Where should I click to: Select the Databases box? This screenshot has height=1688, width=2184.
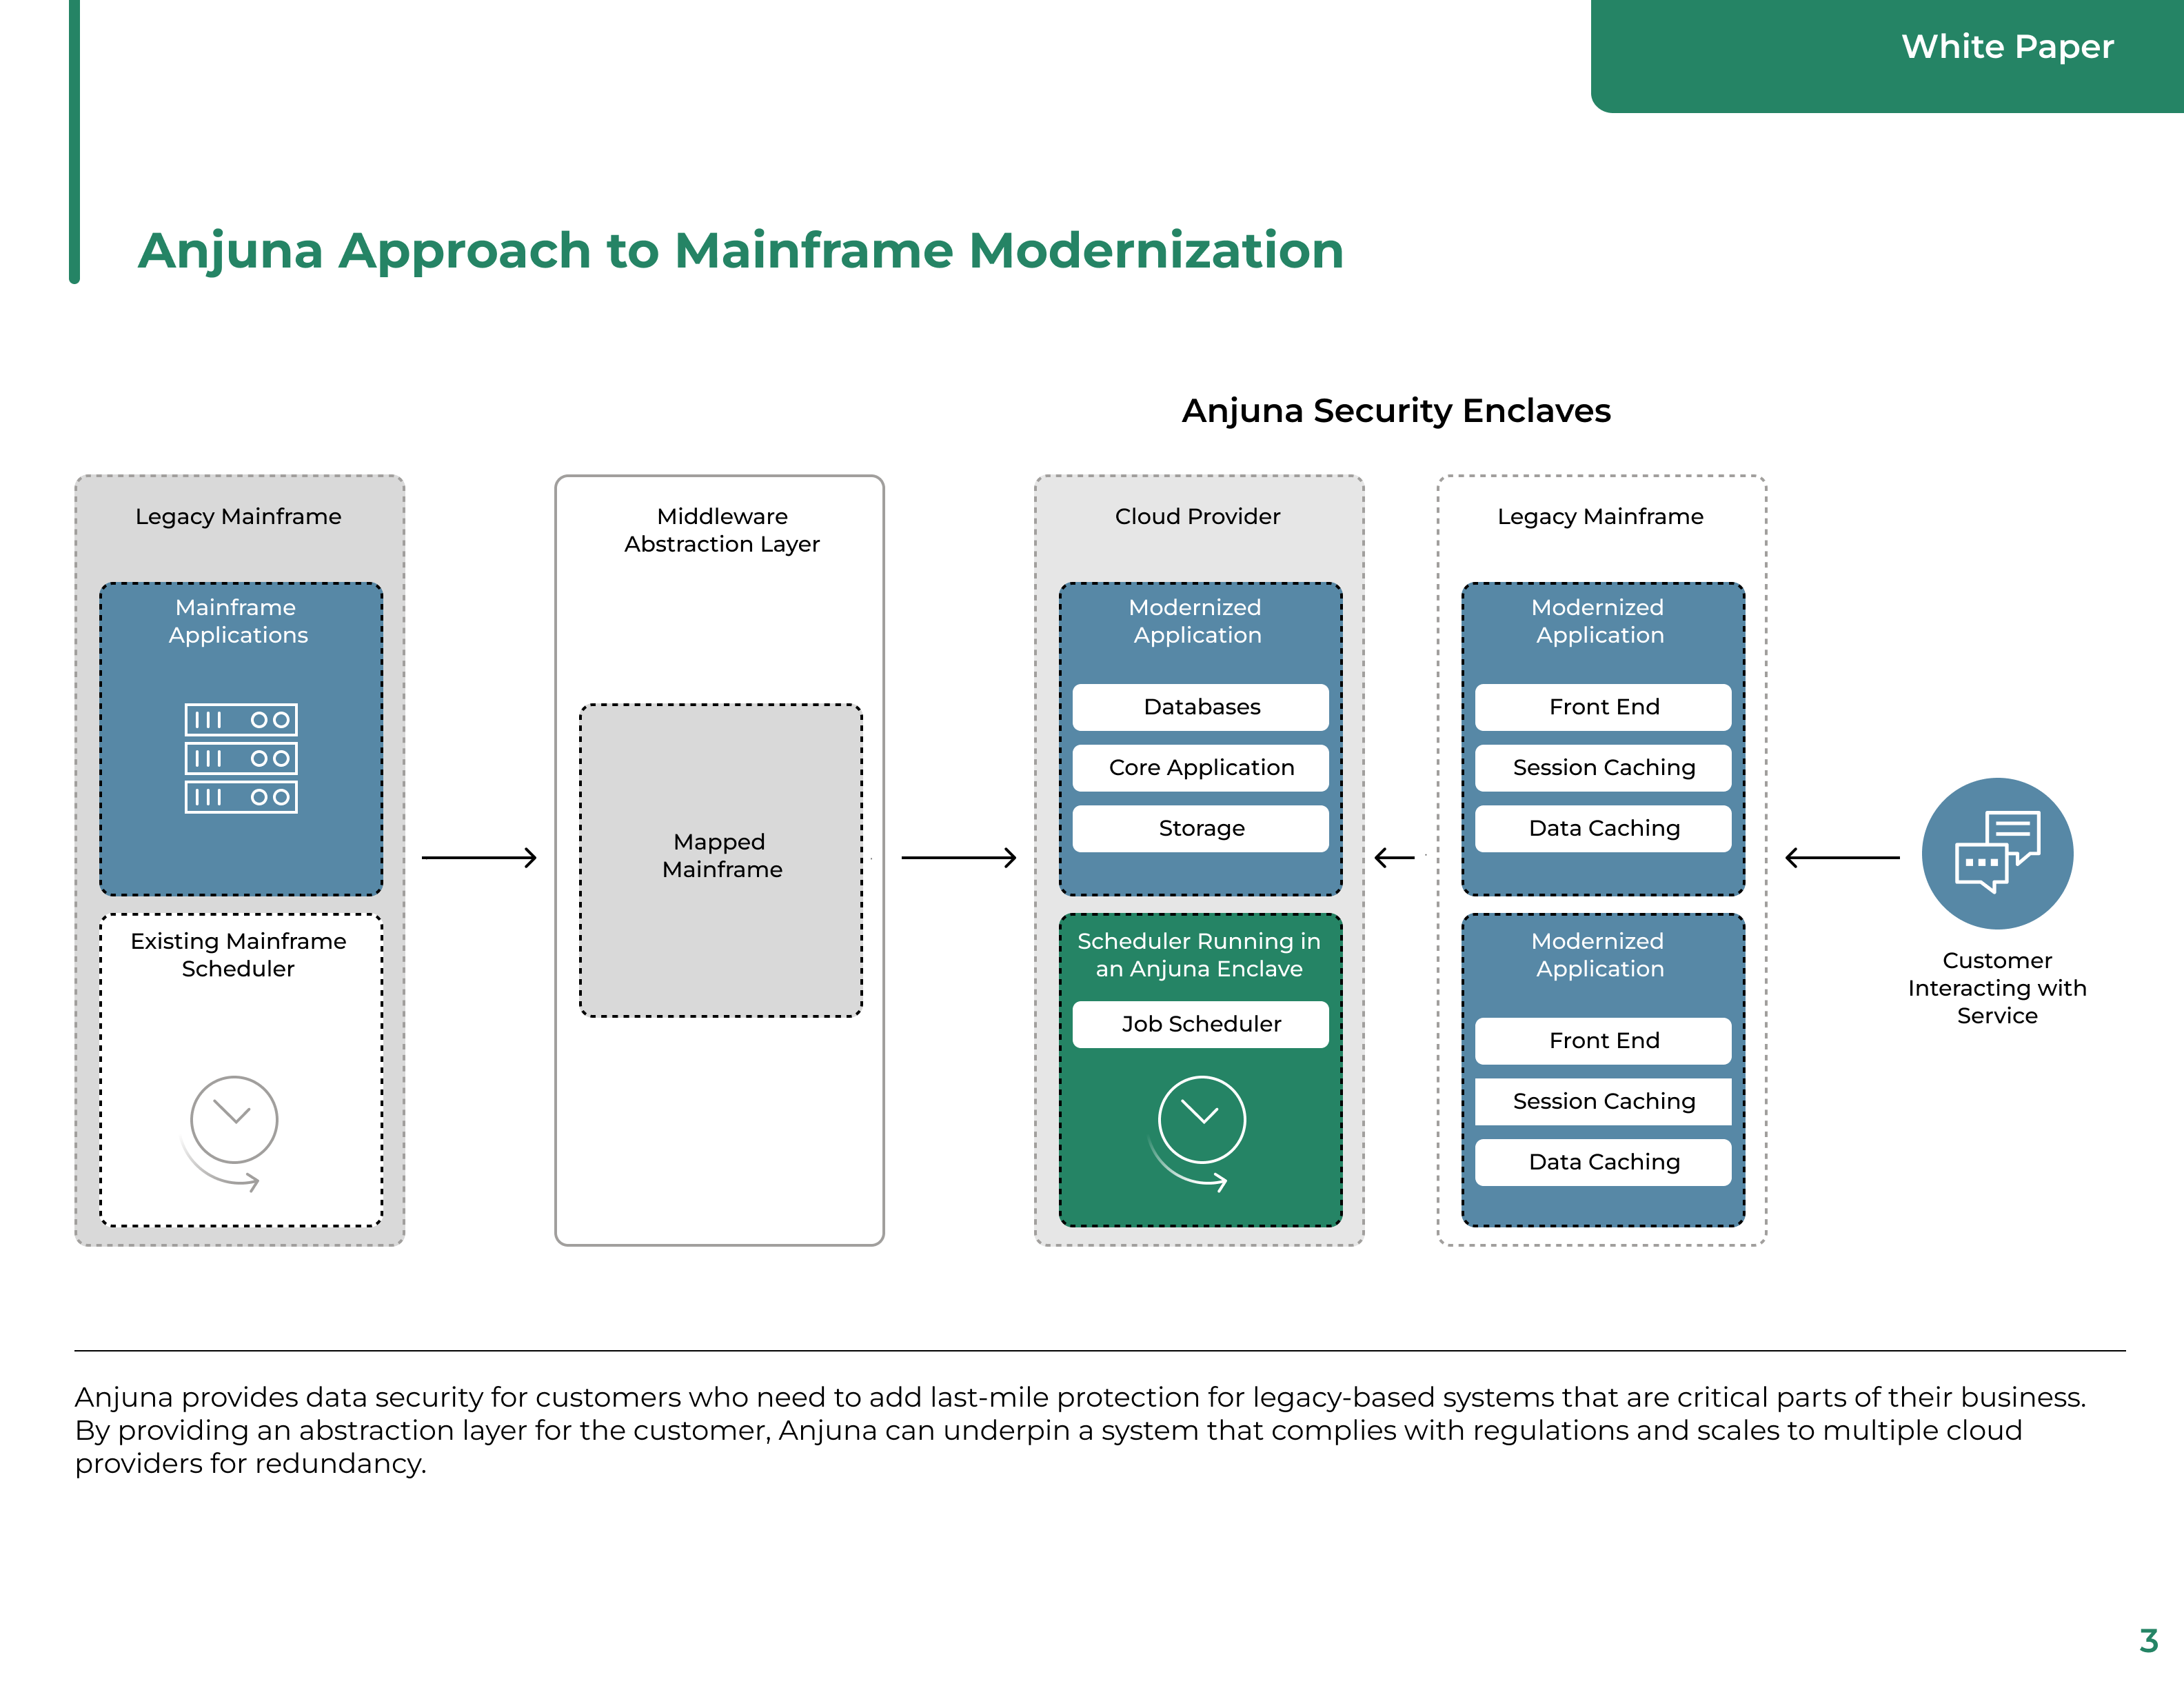pyautogui.click(x=1200, y=707)
